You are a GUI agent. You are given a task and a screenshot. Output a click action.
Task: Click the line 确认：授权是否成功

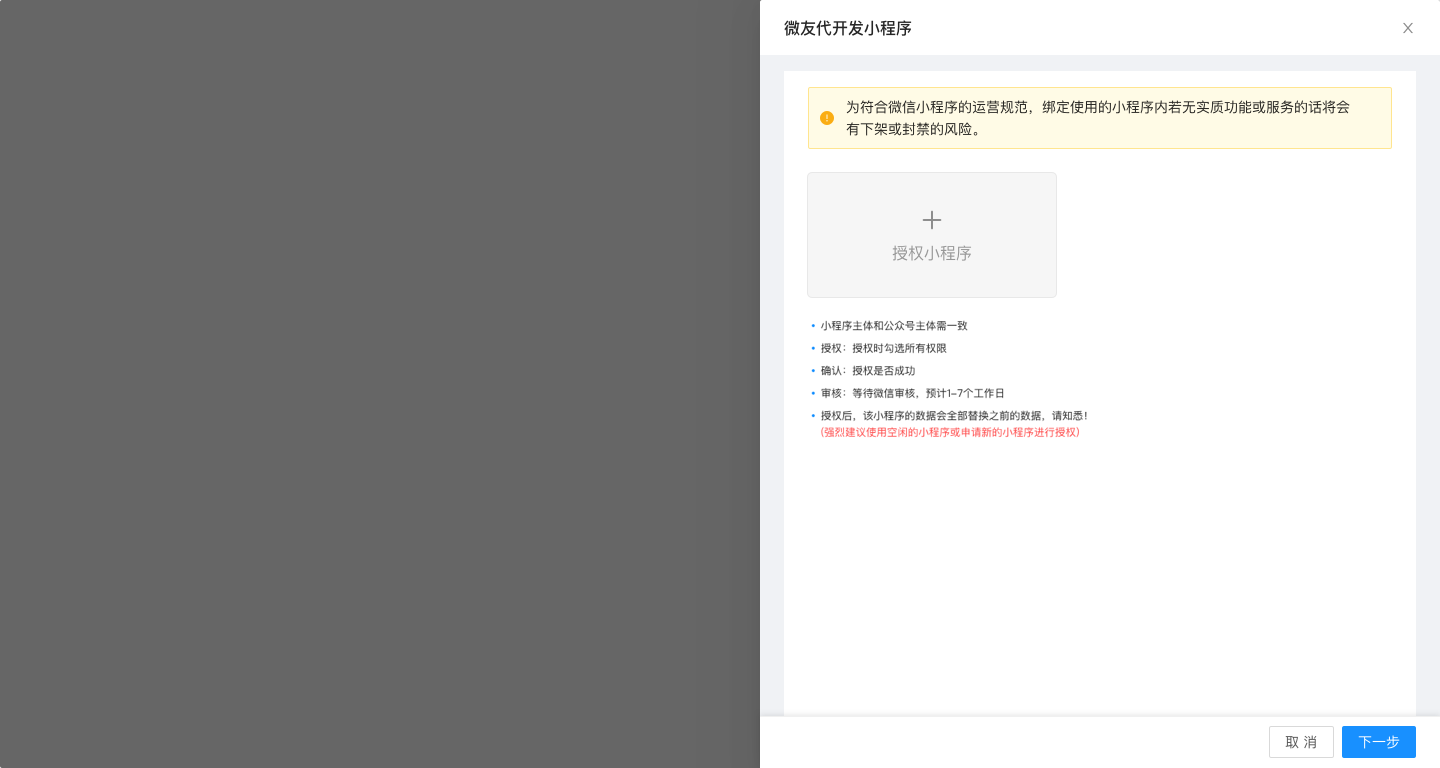[x=868, y=371]
